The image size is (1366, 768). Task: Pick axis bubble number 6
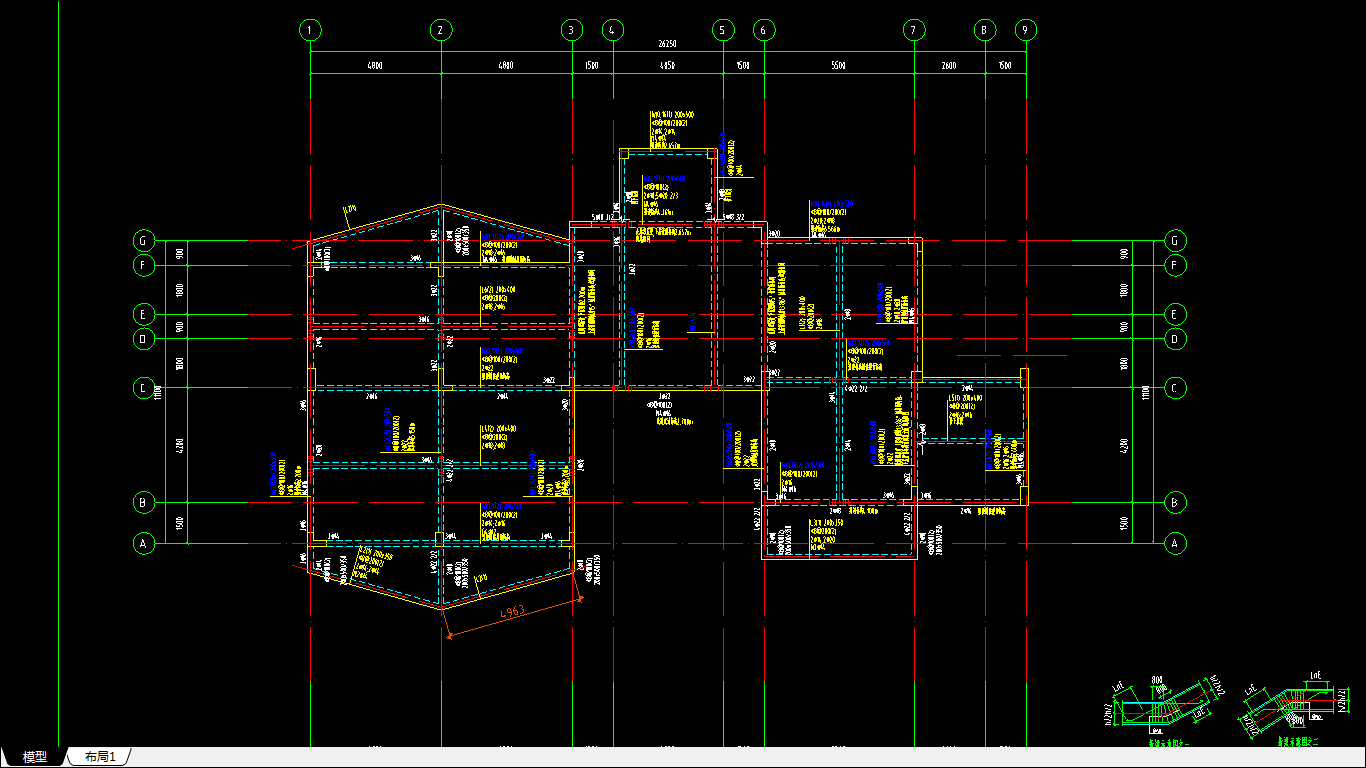(x=764, y=30)
